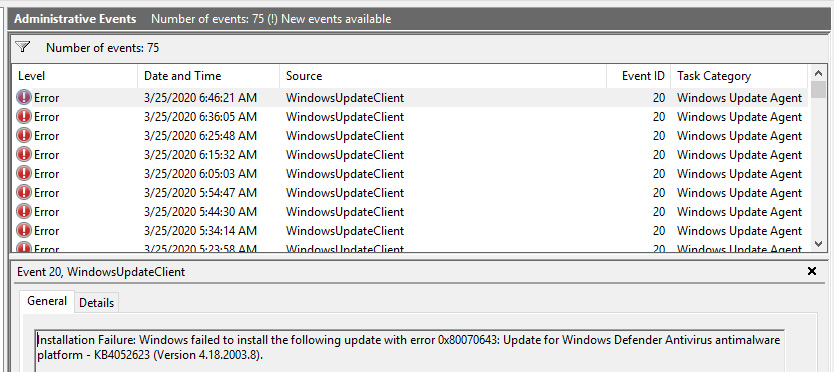Click the Event 20, WindowsUpdateClient pane header
This screenshot has height=372, width=834.
101,271
